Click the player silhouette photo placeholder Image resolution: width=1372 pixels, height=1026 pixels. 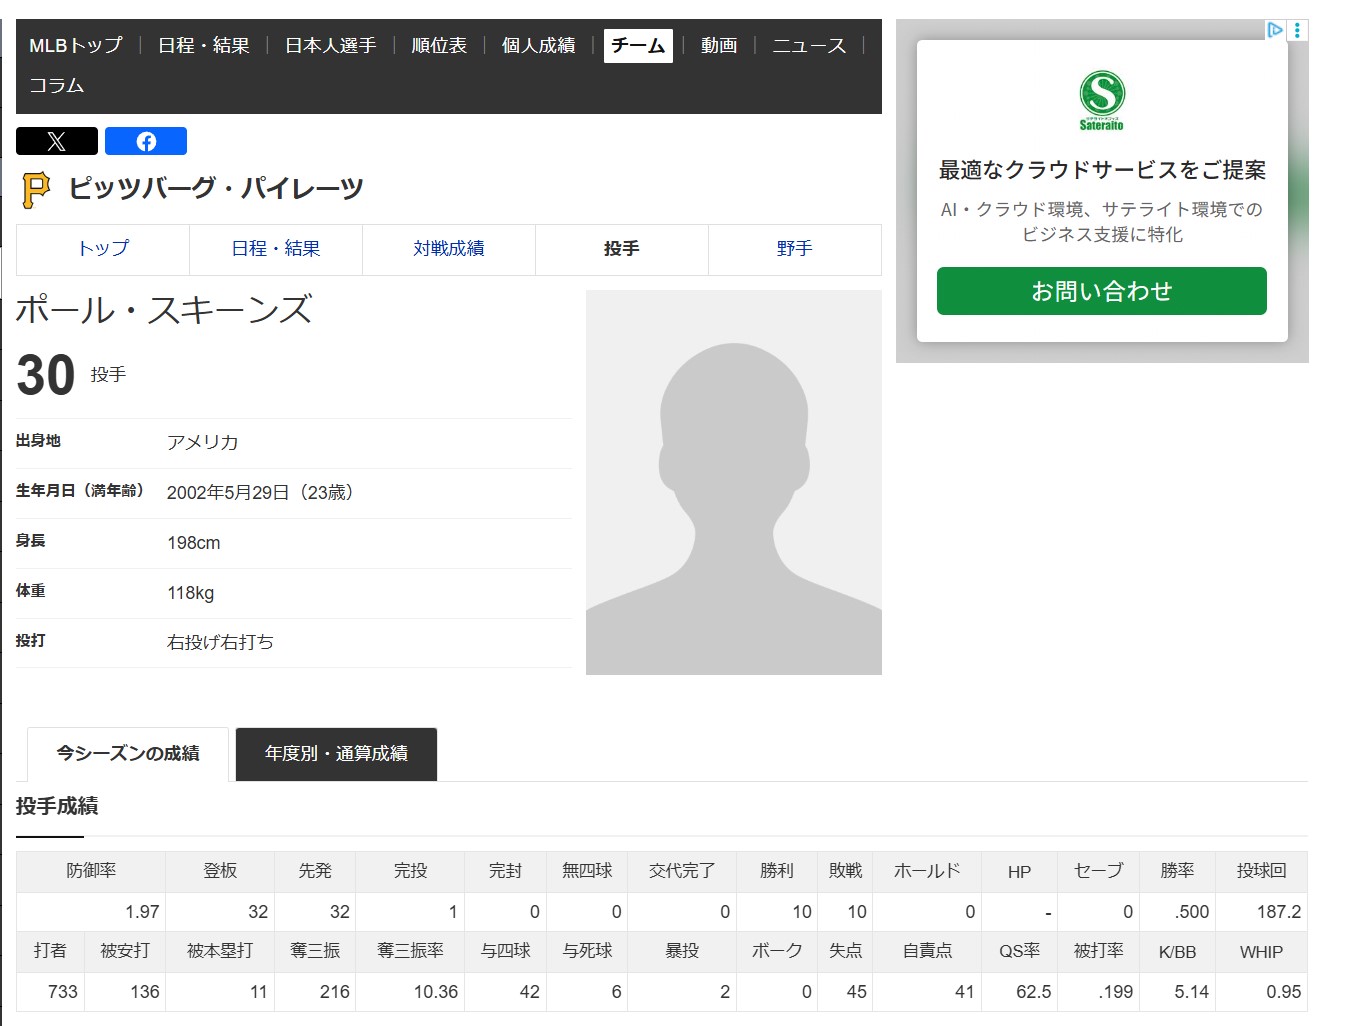coord(734,482)
